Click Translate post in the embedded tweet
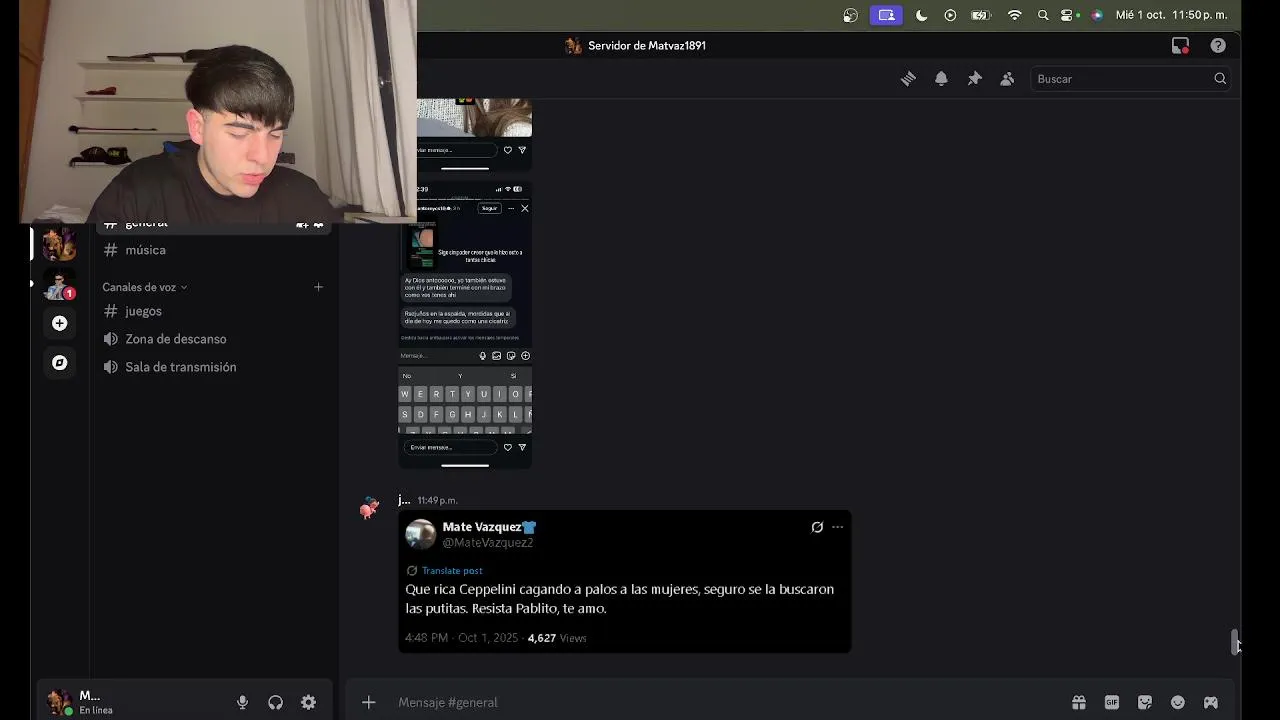Image resolution: width=1280 pixels, height=720 pixels. 452,571
